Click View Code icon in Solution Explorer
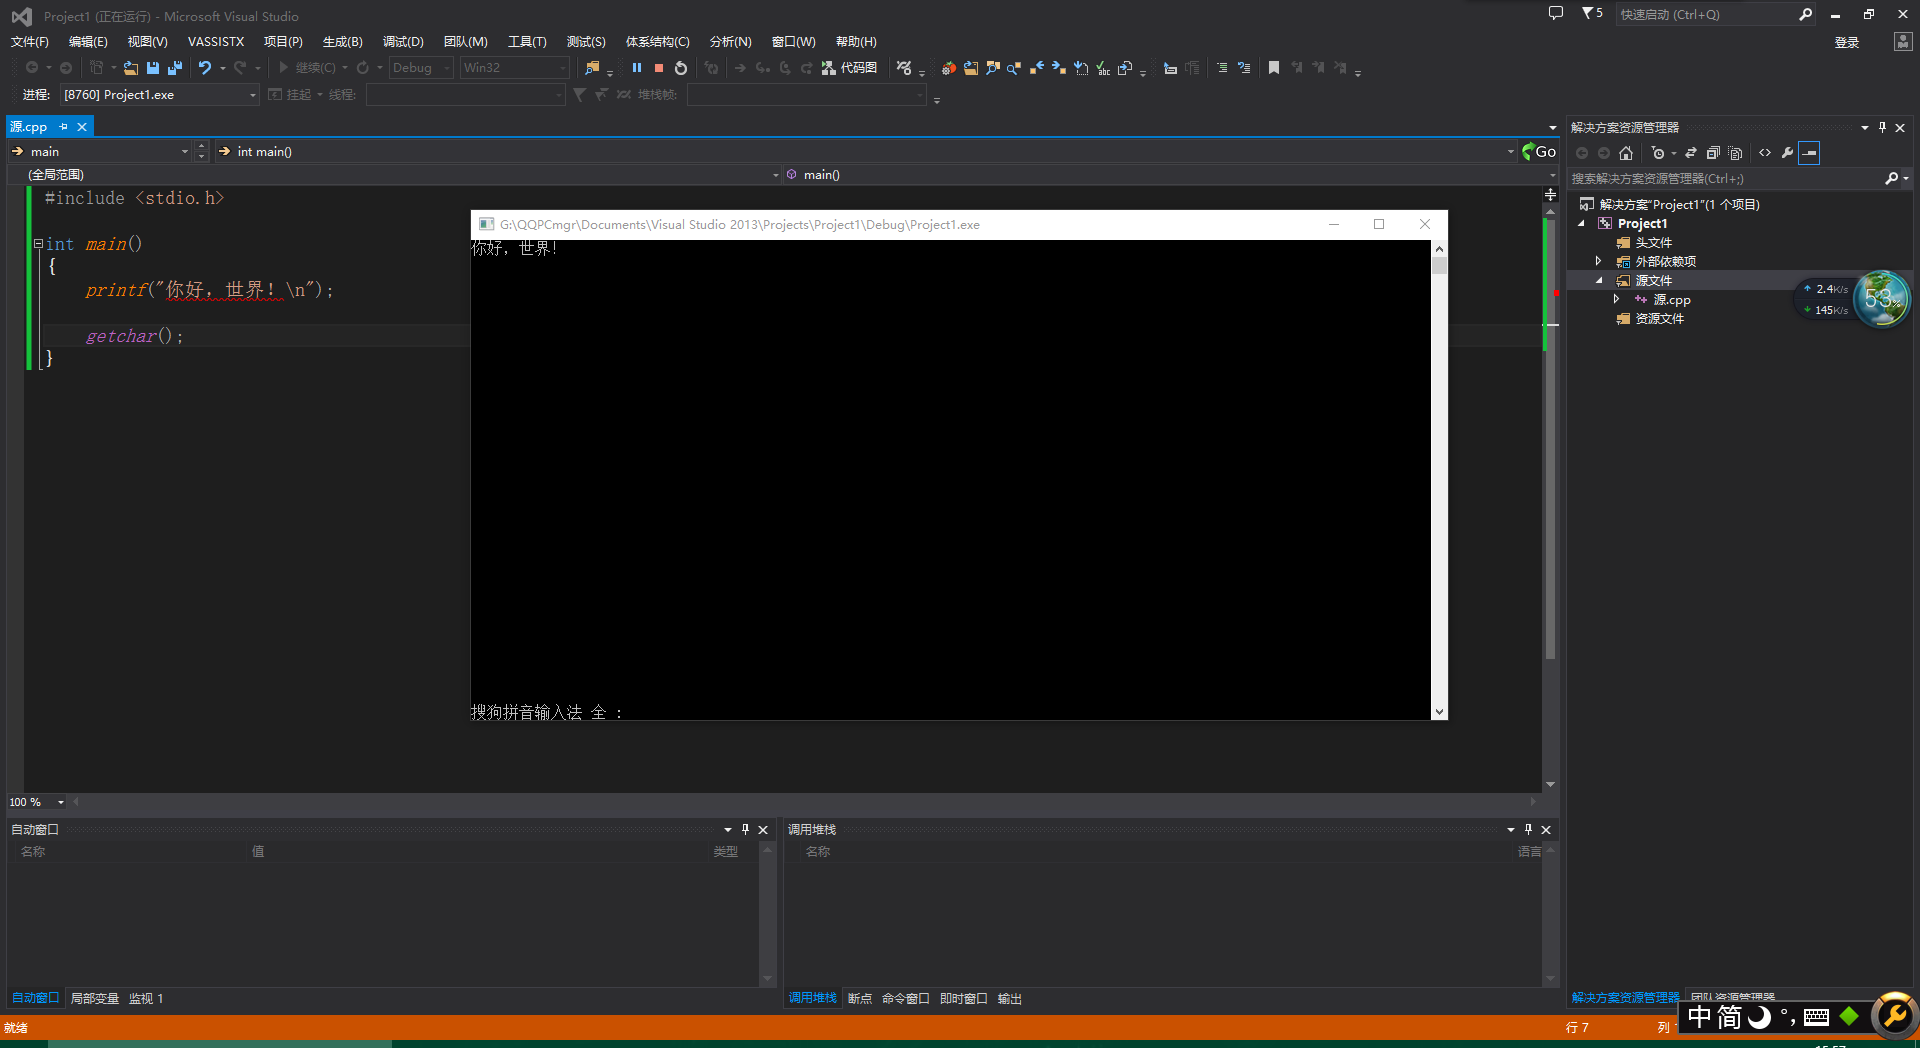 [1765, 153]
